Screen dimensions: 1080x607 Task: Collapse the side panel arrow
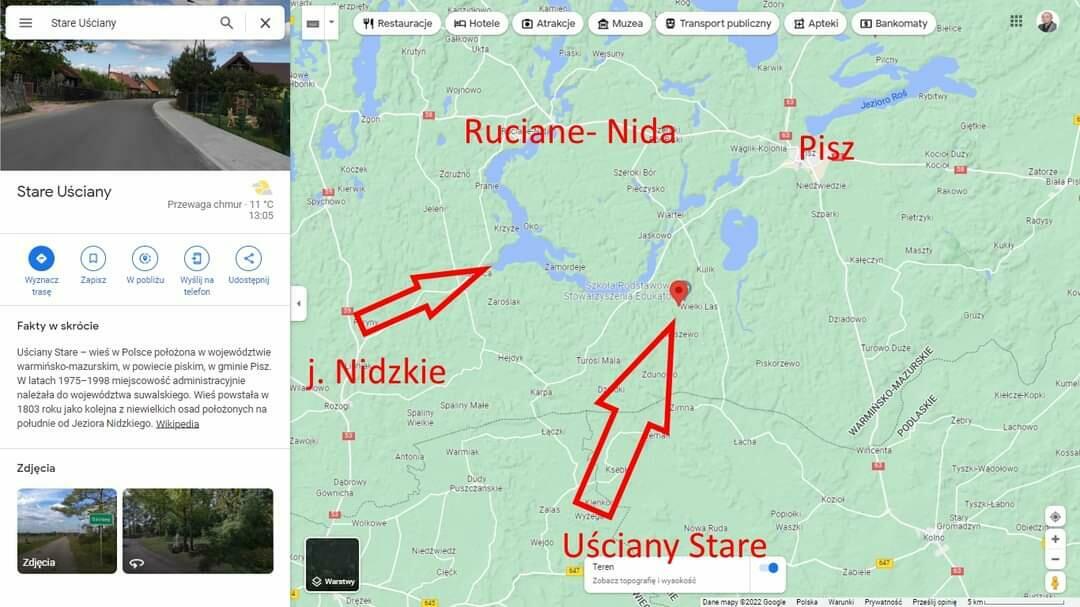pos(298,303)
